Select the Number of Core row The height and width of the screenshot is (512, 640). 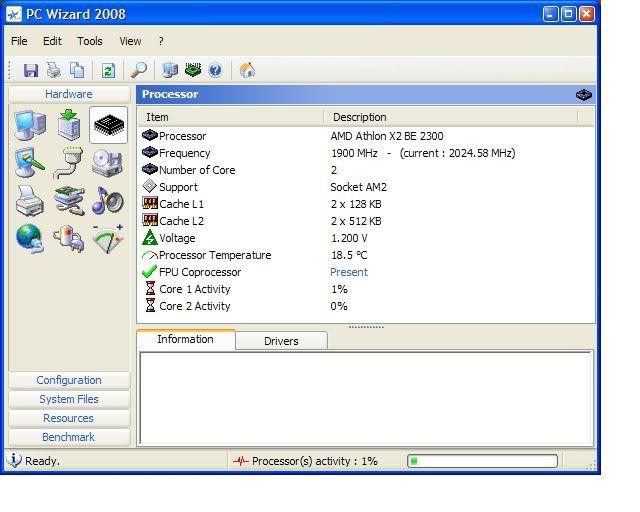pos(366,170)
